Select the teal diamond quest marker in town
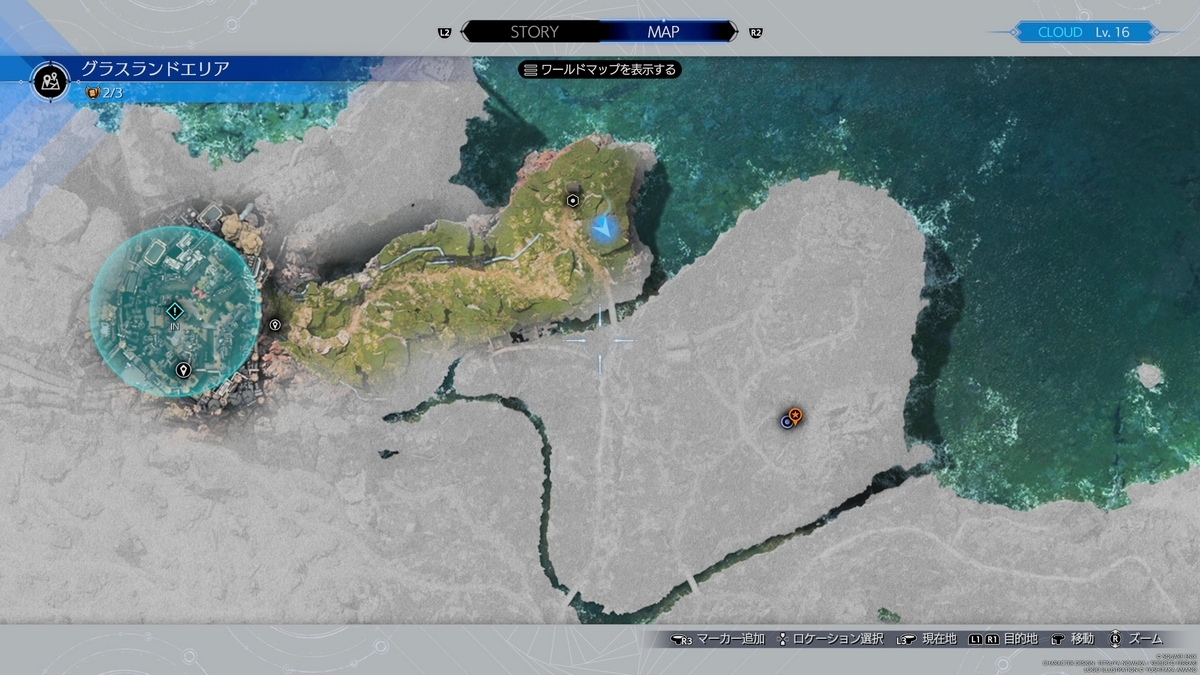Viewport: 1200px width, 675px height. point(175,311)
